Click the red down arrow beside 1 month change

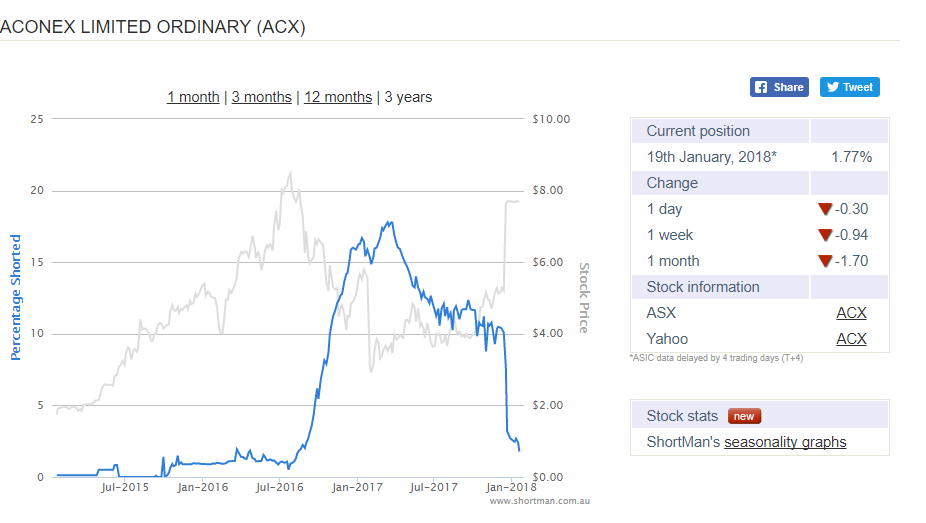click(x=825, y=261)
